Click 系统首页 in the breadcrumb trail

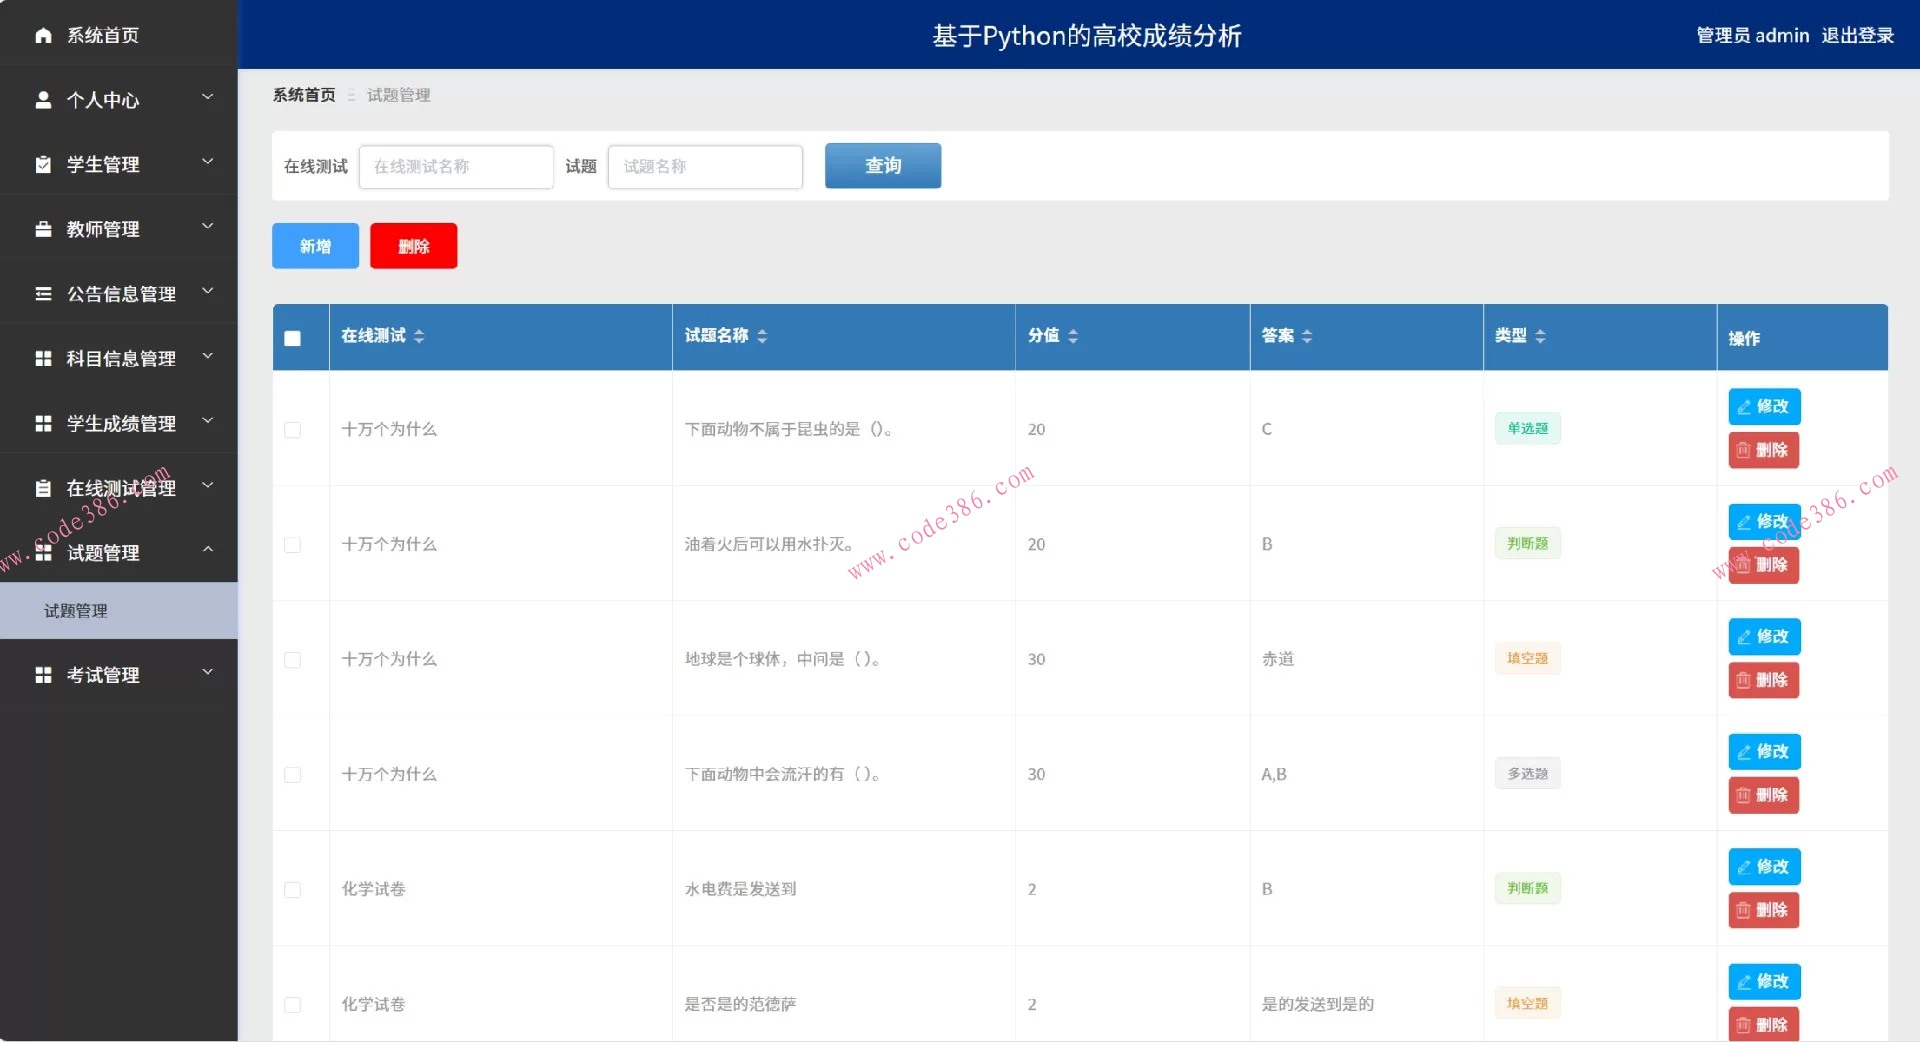pos(304,95)
